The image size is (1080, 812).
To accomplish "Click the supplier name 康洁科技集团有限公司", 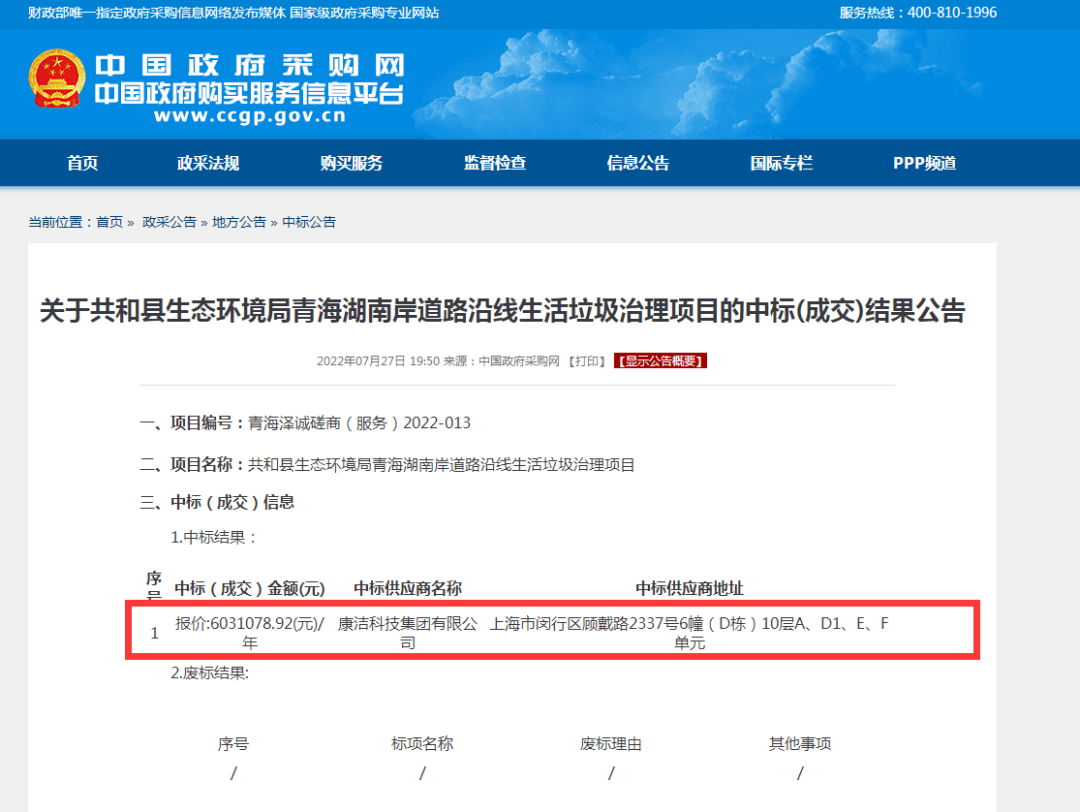I will [x=408, y=633].
